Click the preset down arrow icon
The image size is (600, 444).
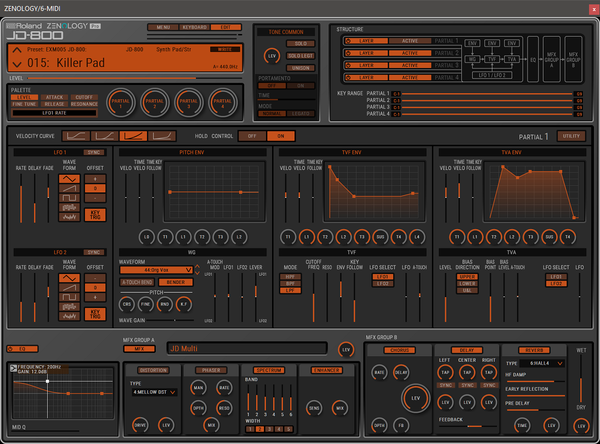pyautogui.click(x=17, y=64)
